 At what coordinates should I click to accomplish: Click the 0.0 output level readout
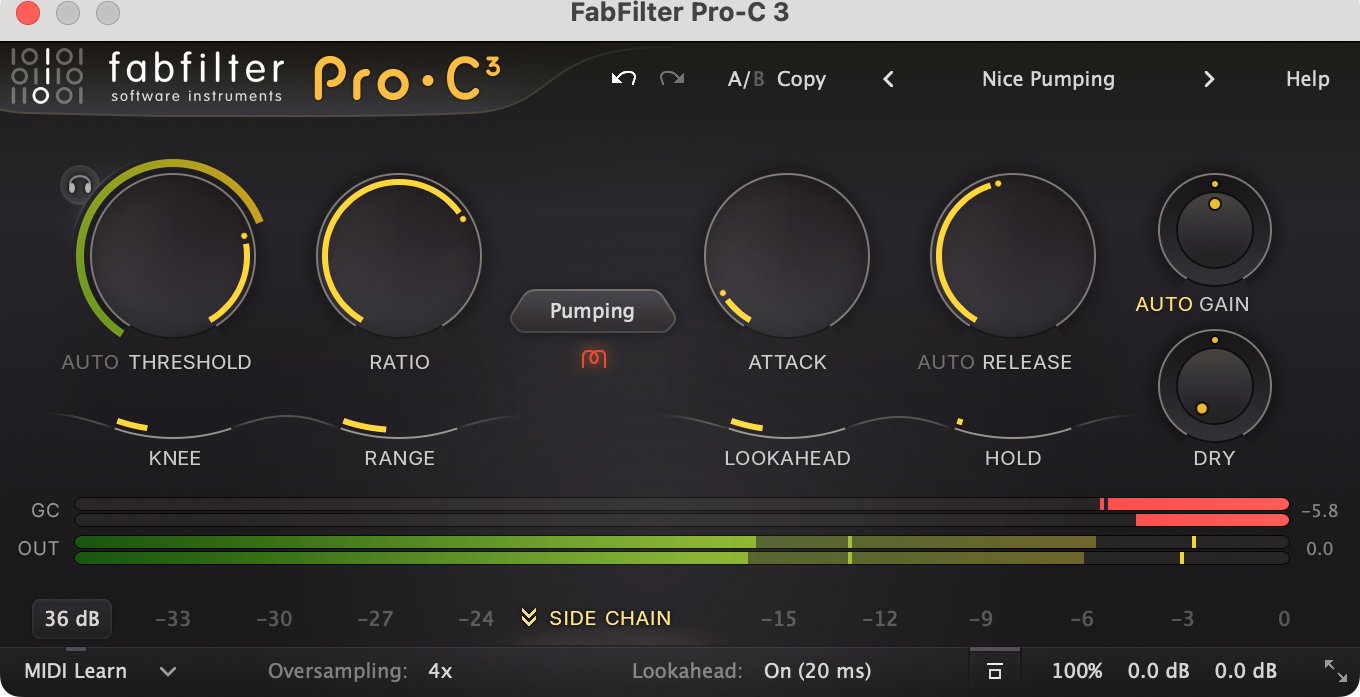pyautogui.click(x=1320, y=549)
